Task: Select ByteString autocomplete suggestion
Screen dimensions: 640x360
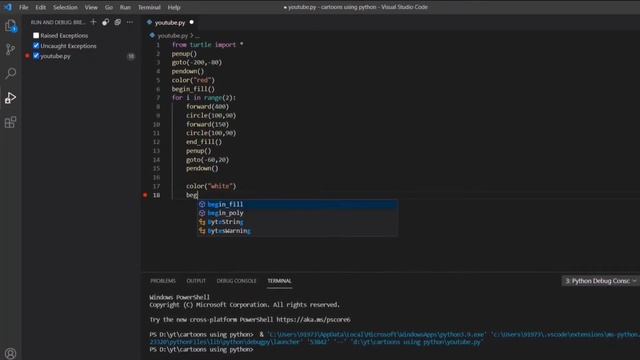Action: tap(298, 222)
